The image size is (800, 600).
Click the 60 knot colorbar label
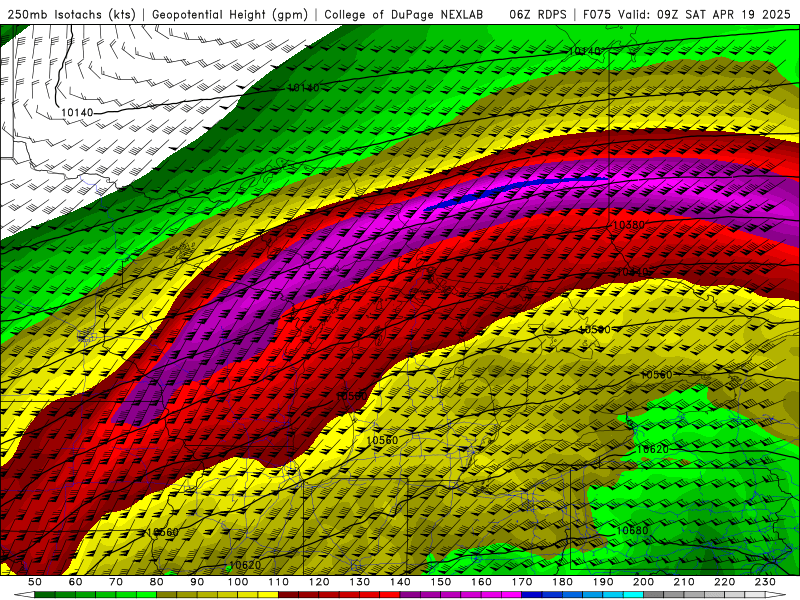pyautogui.click(x=75, y=582)
